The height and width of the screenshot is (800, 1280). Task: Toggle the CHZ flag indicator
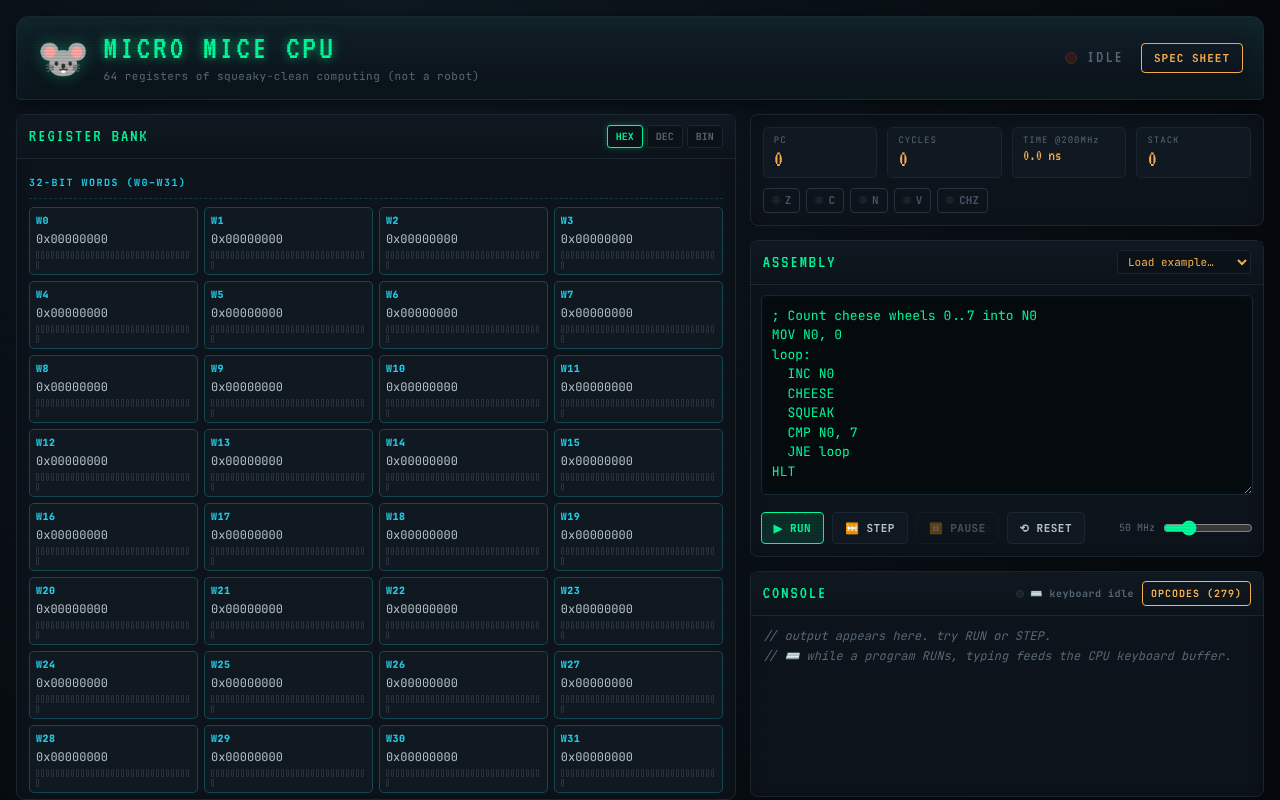coord(963,200)
